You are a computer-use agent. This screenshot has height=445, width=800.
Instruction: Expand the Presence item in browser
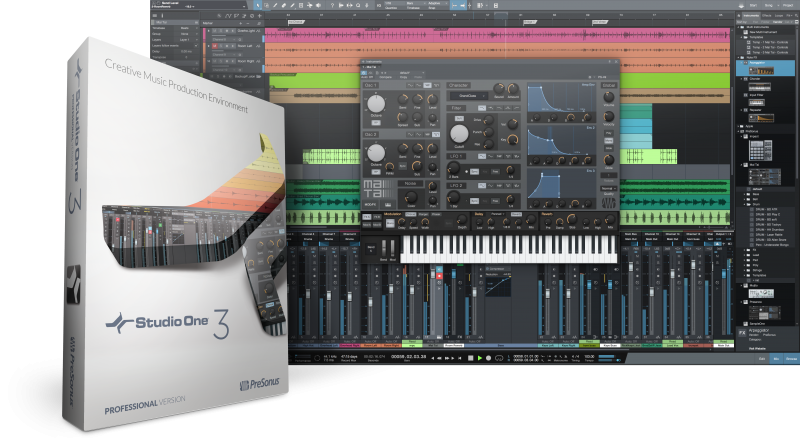pos(741,302)
